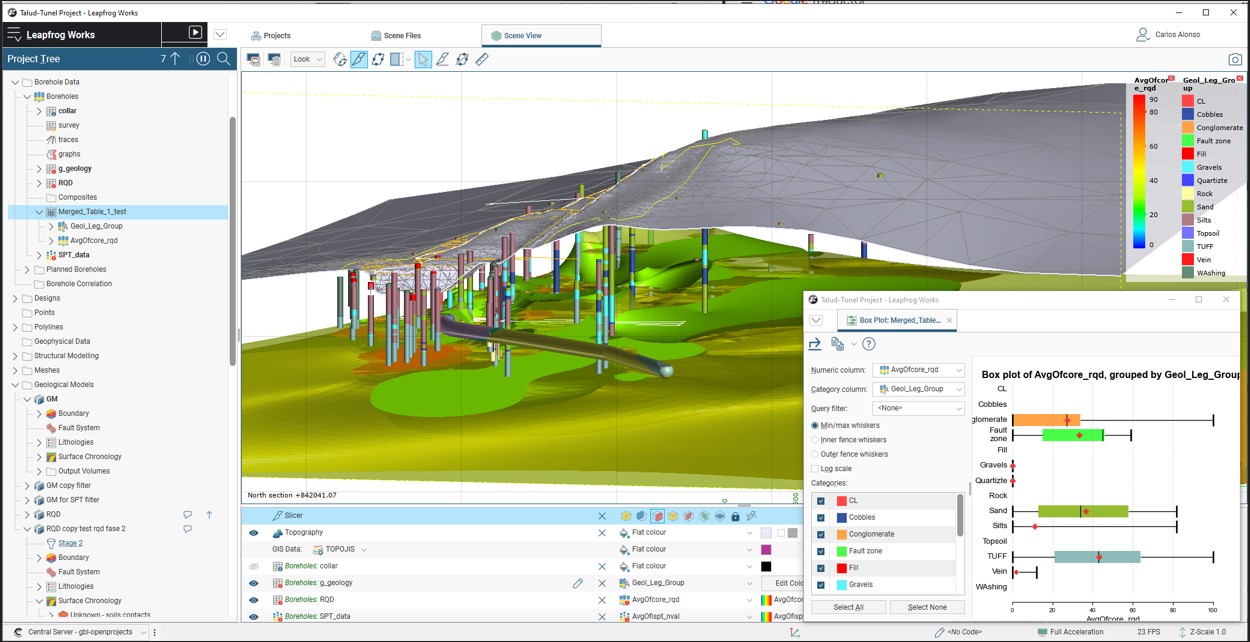The height and width of the screenshot is (642, 1250).
Task: Expand the Designs folder
Action: pos(15,298)
